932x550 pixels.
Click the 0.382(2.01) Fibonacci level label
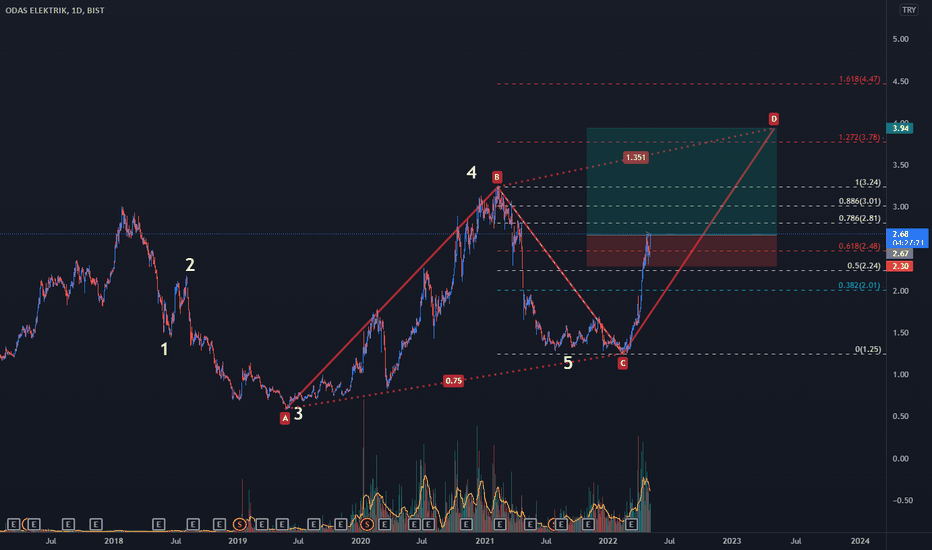[859, 285]
